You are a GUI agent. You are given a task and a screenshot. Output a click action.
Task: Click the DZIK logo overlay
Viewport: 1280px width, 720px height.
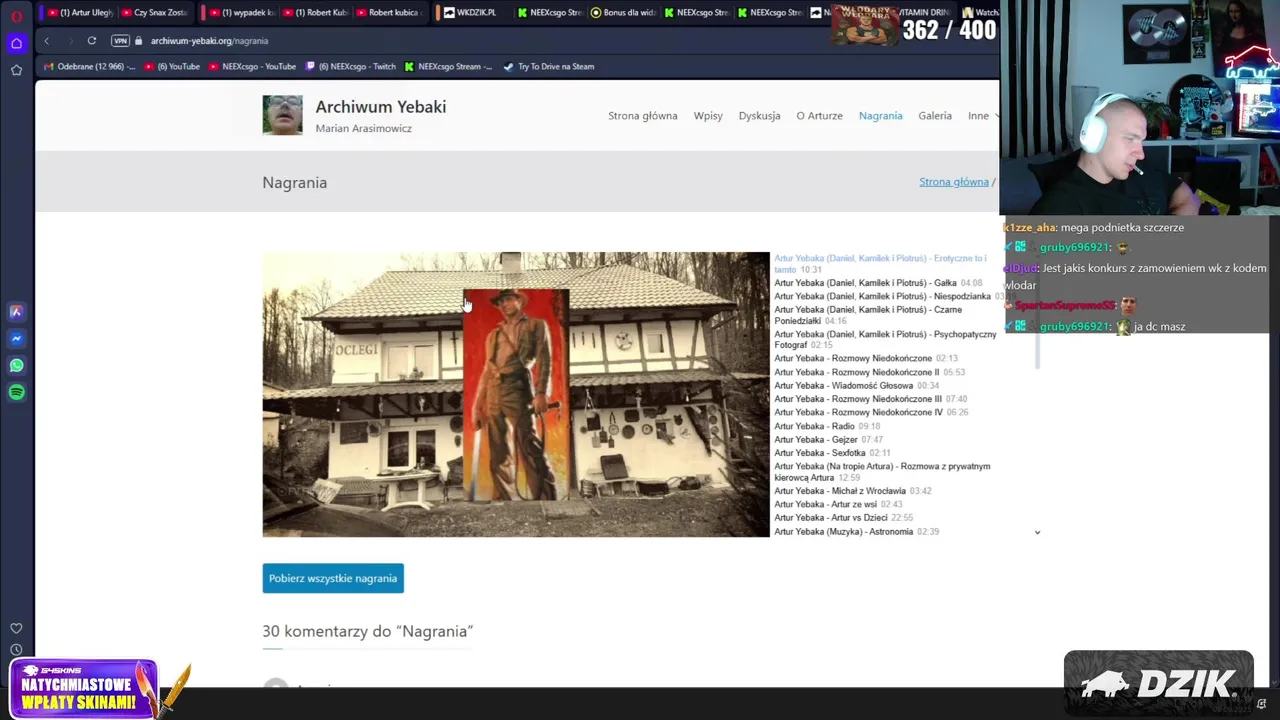pyautogui.click(x=1158, y=682)
